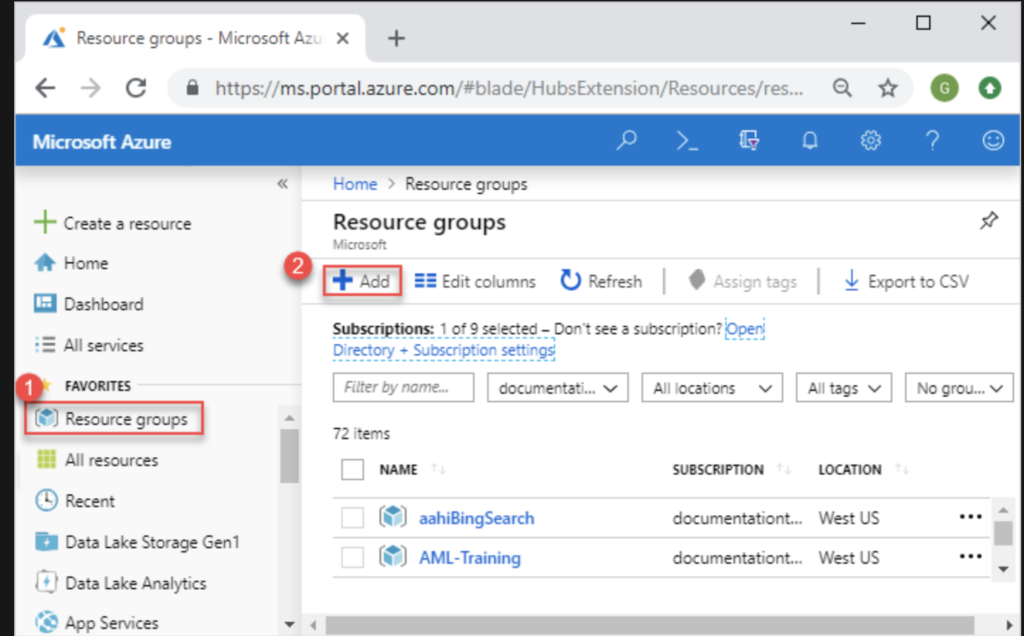Open Home from the breadcrumb
The height and width of the screenshot is (636, 1024).
(354, 184)
